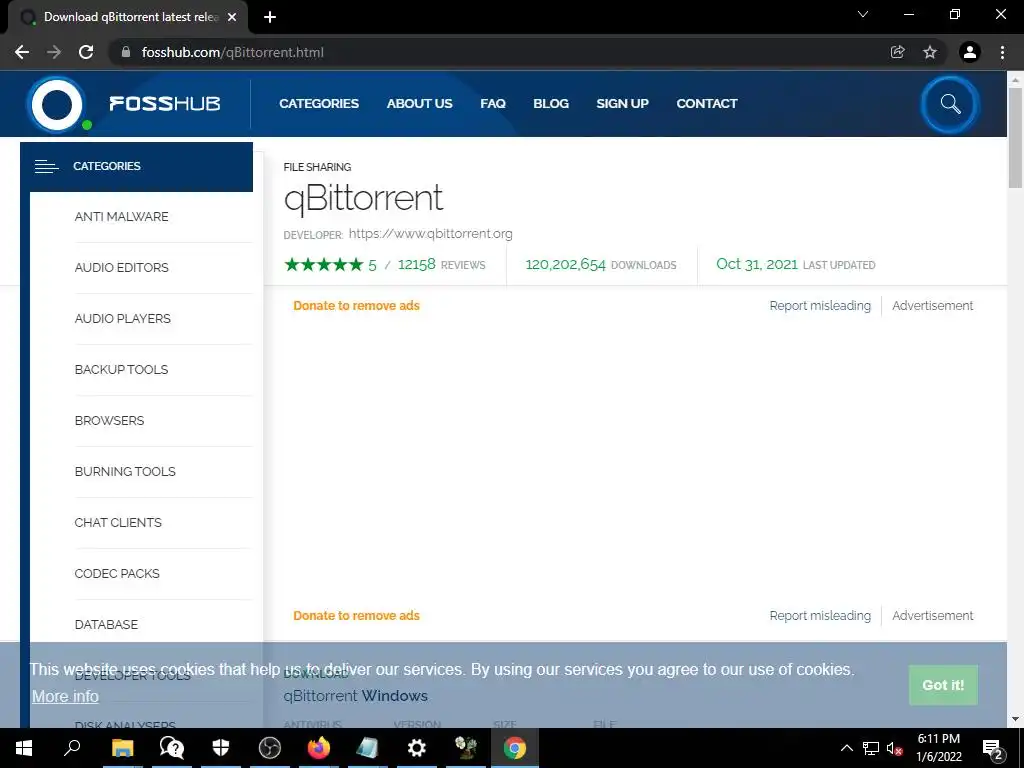Dismiss cookie notice with Got it!
The width and height of the screenshot is (1024, 768).
coord(943,685)
